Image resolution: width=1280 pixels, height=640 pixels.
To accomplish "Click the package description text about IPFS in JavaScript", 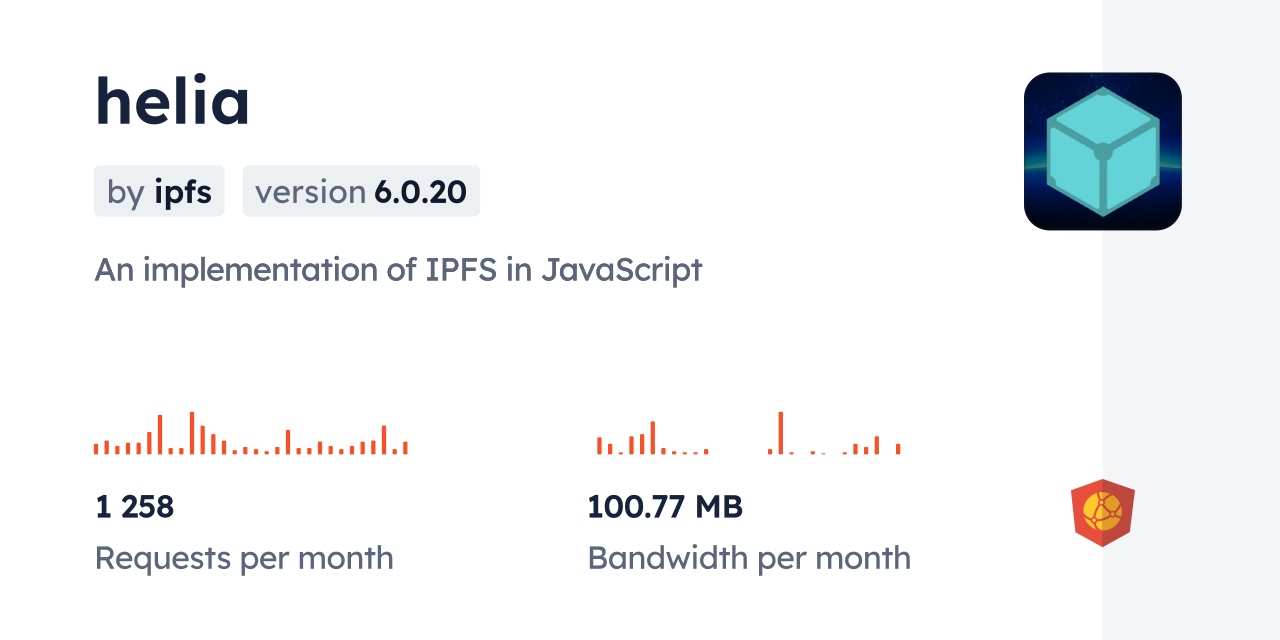I will pyautogui.click(x=398, y=269).
